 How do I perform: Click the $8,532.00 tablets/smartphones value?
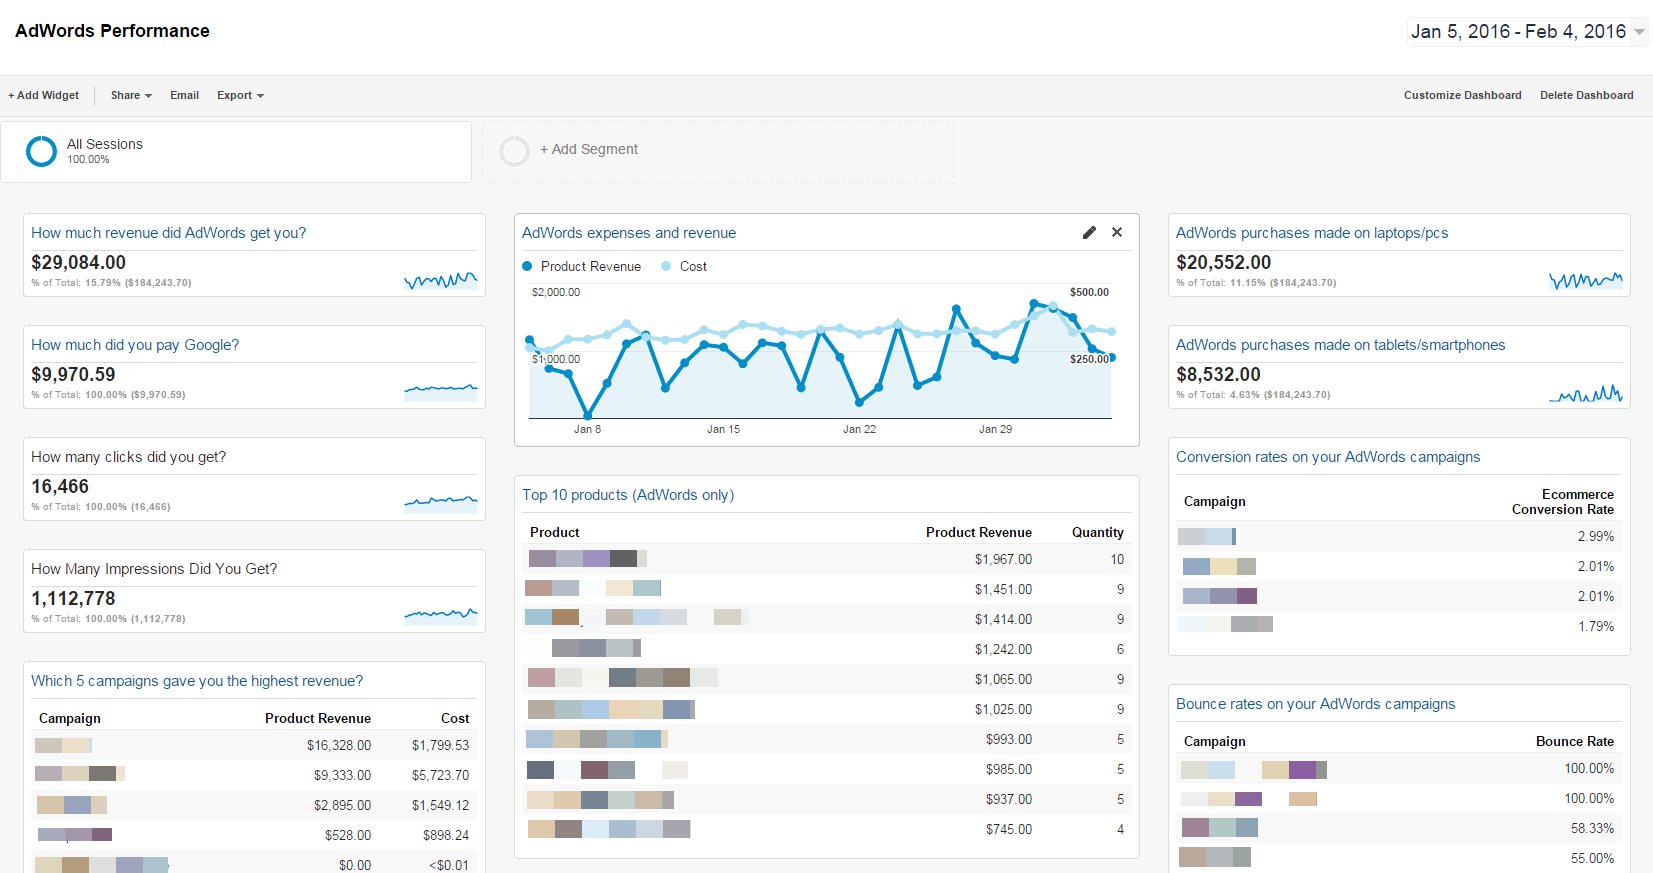pos(1218,374)
